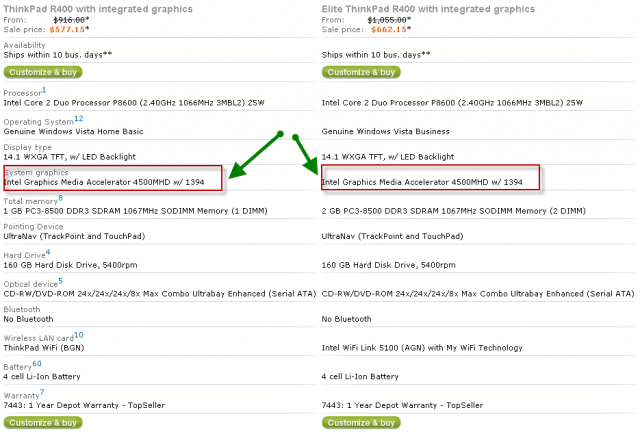Open footnote 8 next to Total memory
Image resolution: width=640 pixels, height=434 pixels.
pos(60,198)
